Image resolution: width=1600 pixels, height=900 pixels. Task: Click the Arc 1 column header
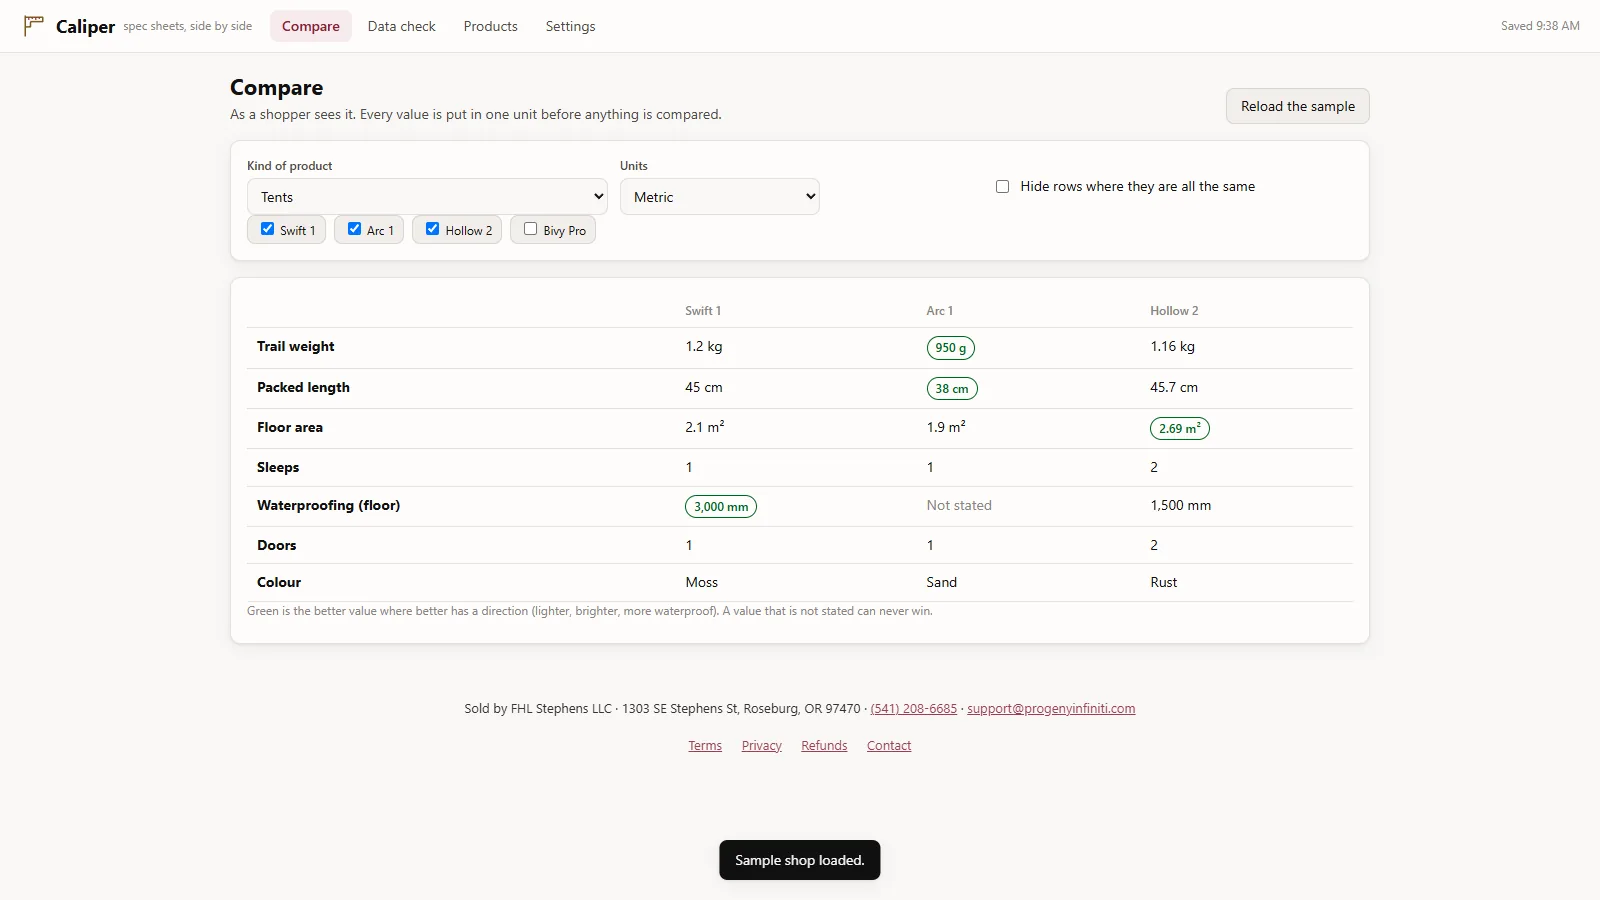tap(940, 311)
